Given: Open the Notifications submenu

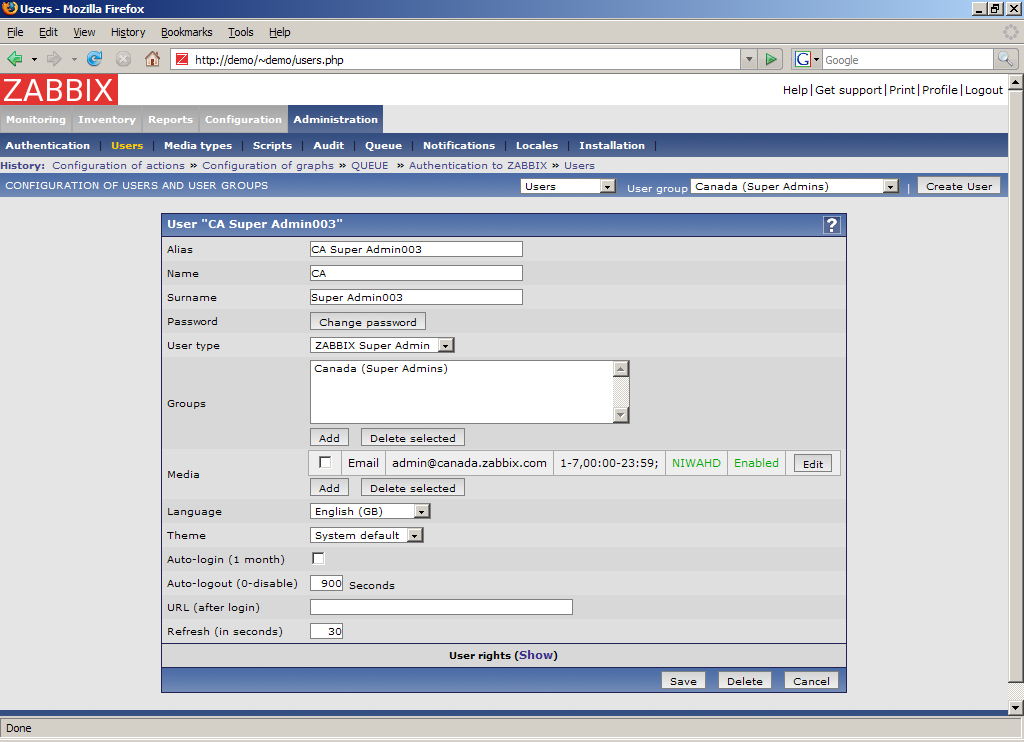Looking at the screenshot, I should 459,146.
